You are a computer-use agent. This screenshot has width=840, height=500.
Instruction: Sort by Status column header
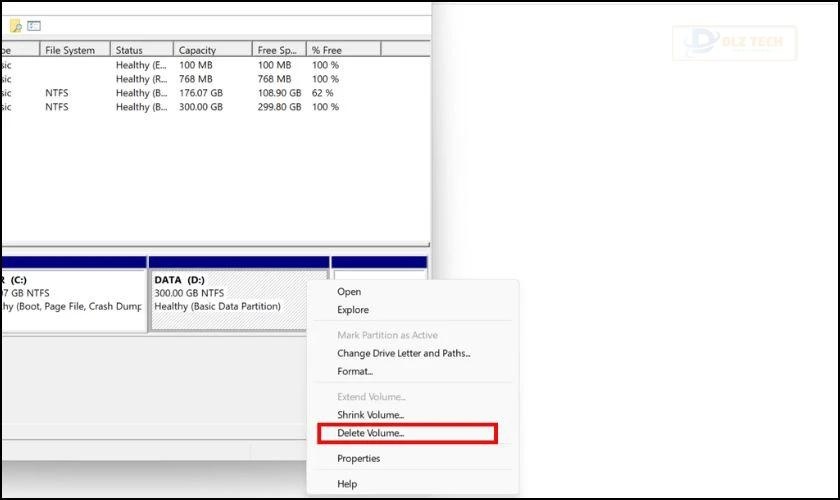(141, 50)
